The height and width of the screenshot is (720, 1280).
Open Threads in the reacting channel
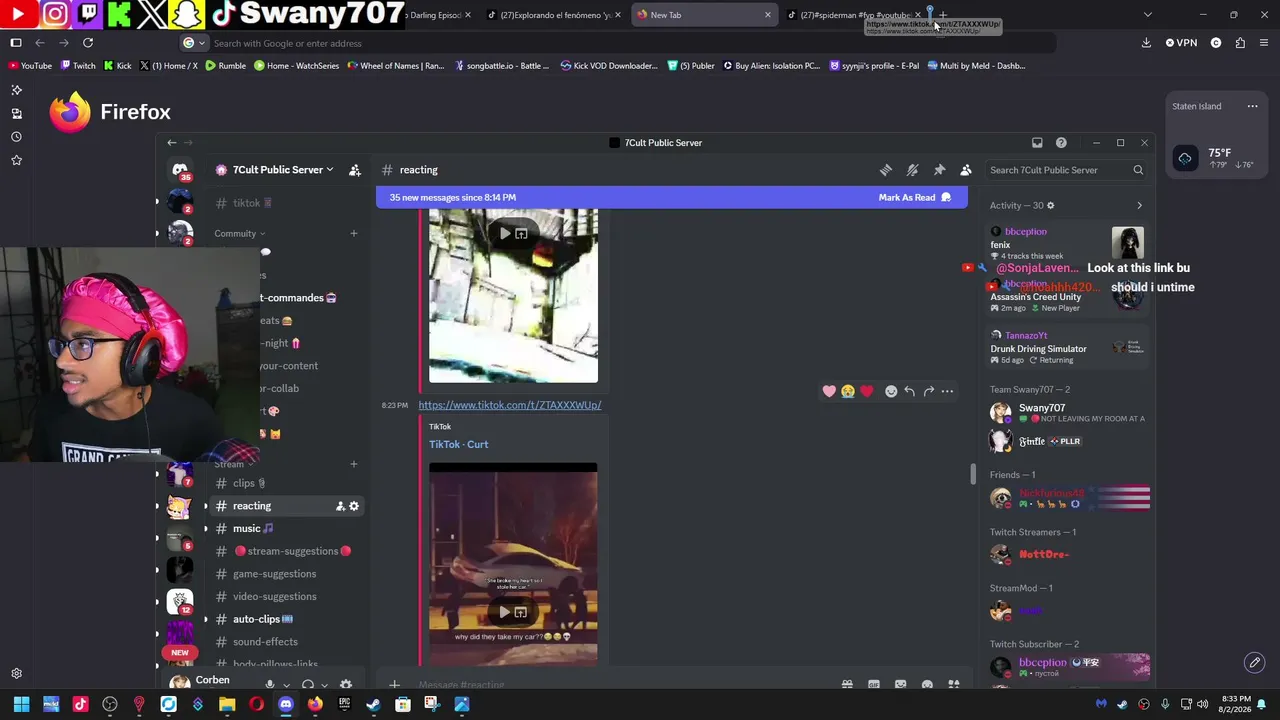886,170
